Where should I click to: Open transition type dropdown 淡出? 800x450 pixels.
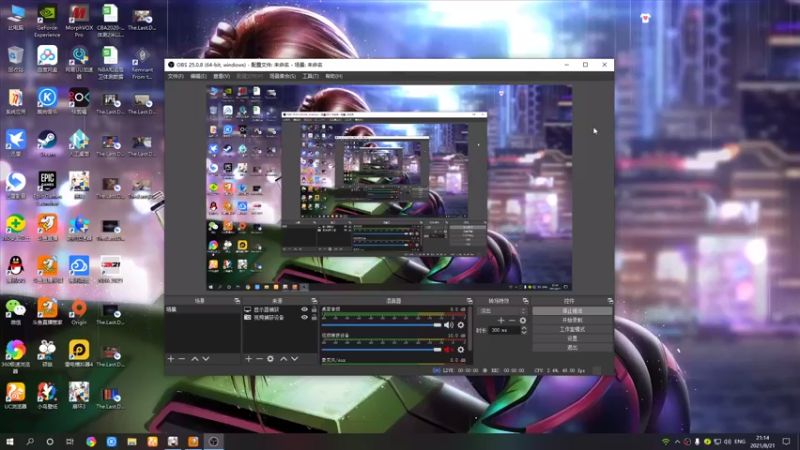click(x=502, y=311)
